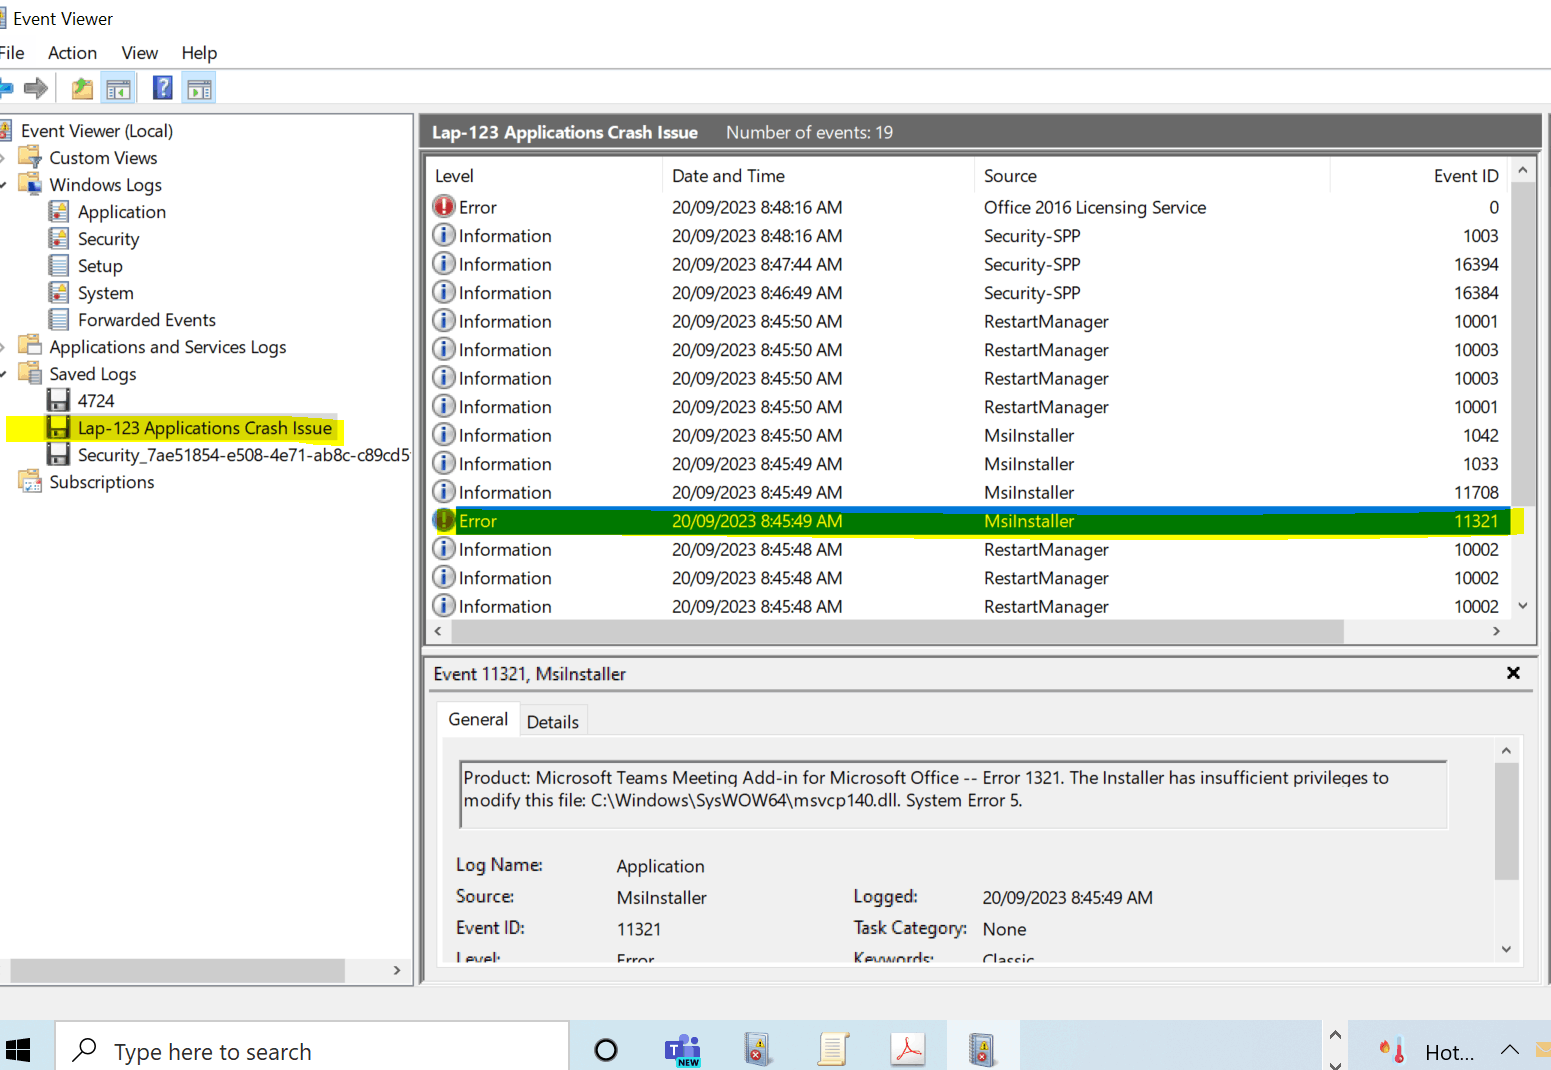Click the event list vertical scrollbar up arrow
1551x1070 pixels.
1523,170
